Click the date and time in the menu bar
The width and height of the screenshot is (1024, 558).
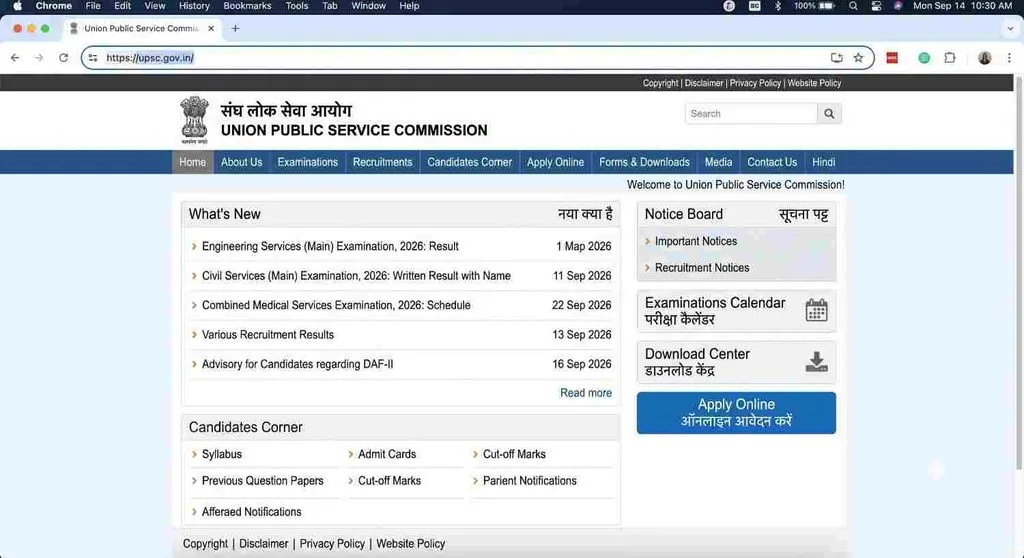962,6
